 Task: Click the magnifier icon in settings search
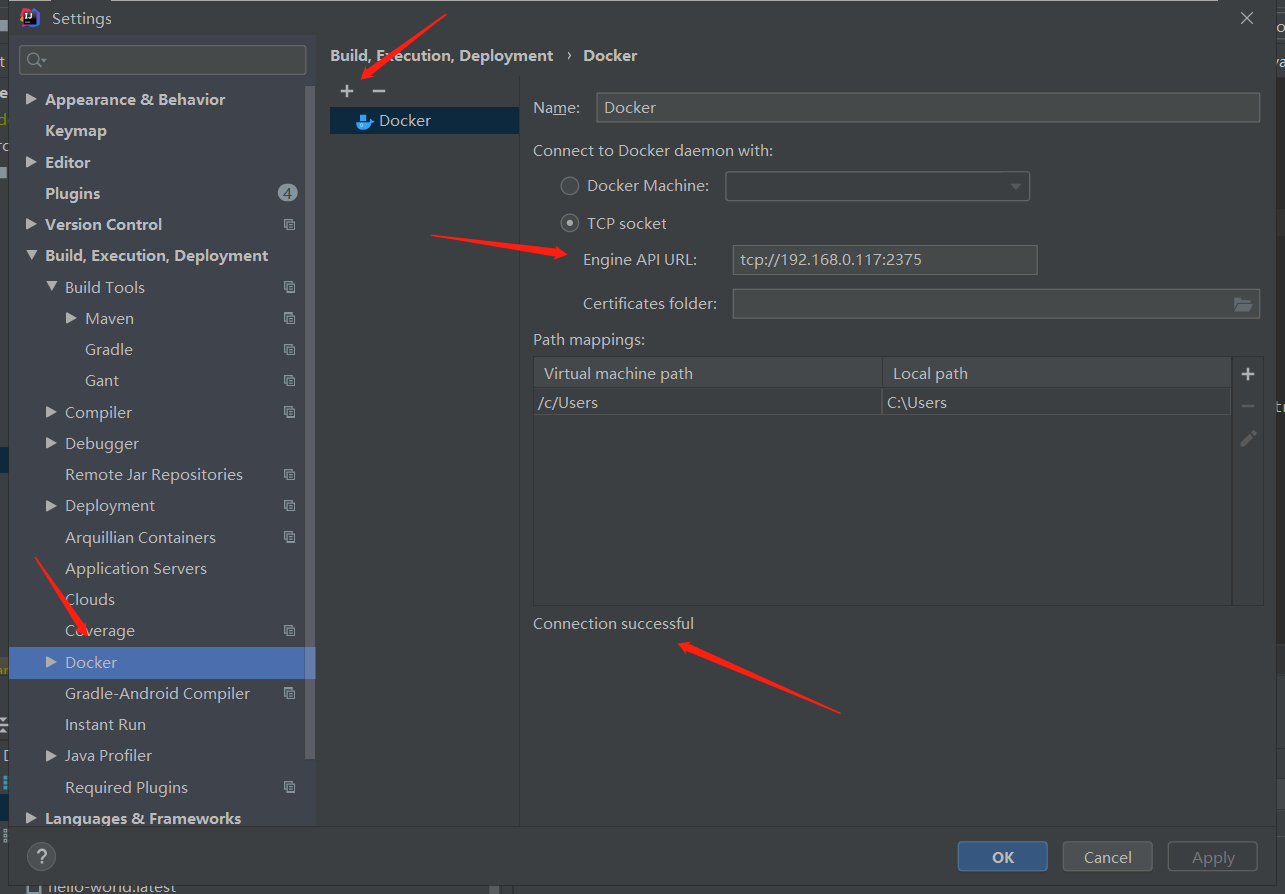pyautogui.click(x=36, y=60)
